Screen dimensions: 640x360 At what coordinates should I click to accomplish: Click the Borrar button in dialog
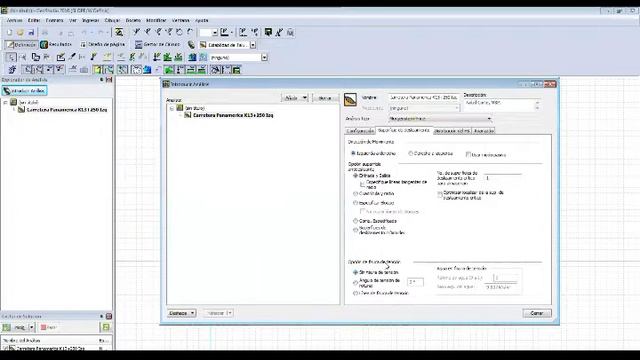(325, 98)
